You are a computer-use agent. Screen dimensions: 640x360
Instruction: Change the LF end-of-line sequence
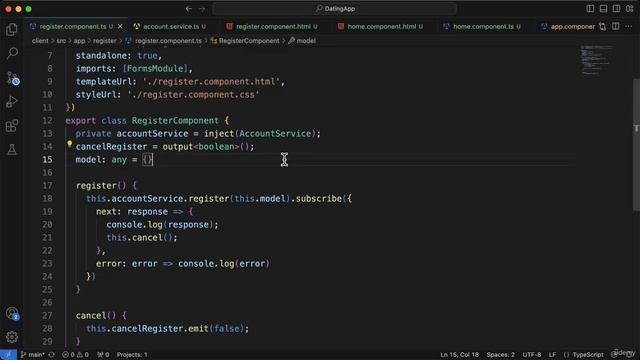(552, 355)
